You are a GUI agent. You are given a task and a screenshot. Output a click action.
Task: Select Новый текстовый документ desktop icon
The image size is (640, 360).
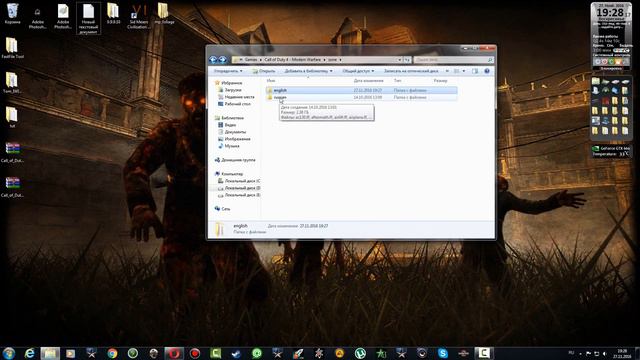tap(88, 18)
